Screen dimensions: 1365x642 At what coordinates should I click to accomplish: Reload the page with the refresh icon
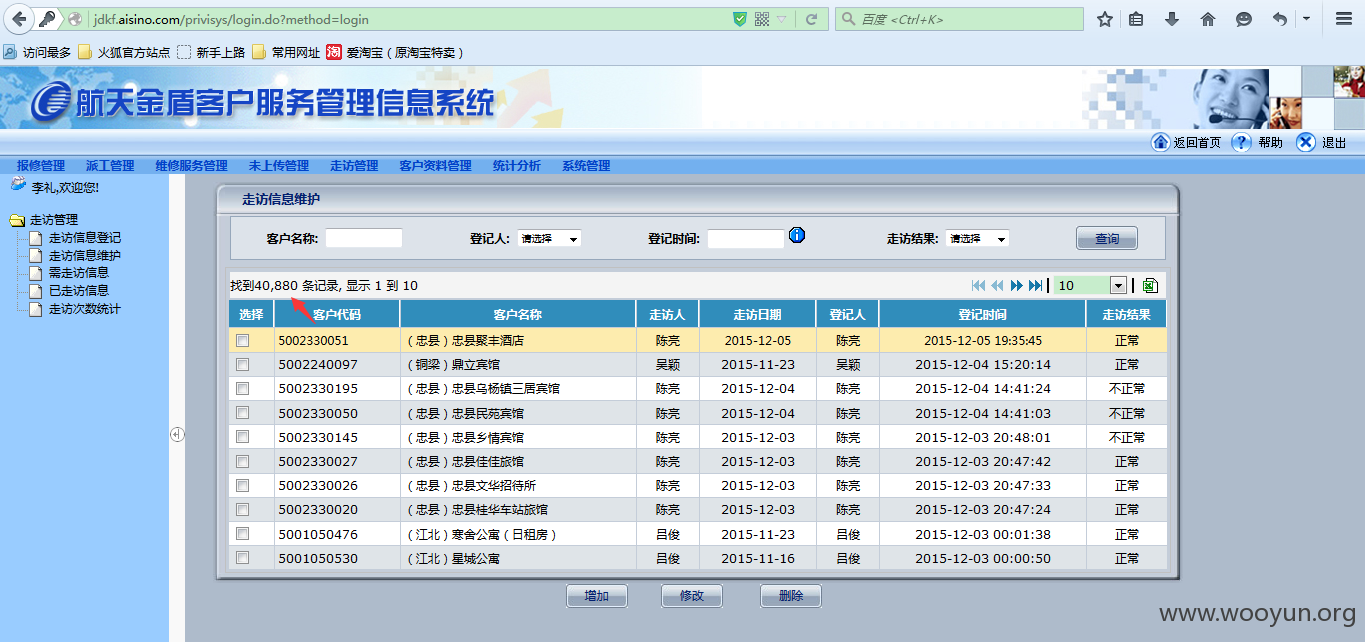point(812,19)
